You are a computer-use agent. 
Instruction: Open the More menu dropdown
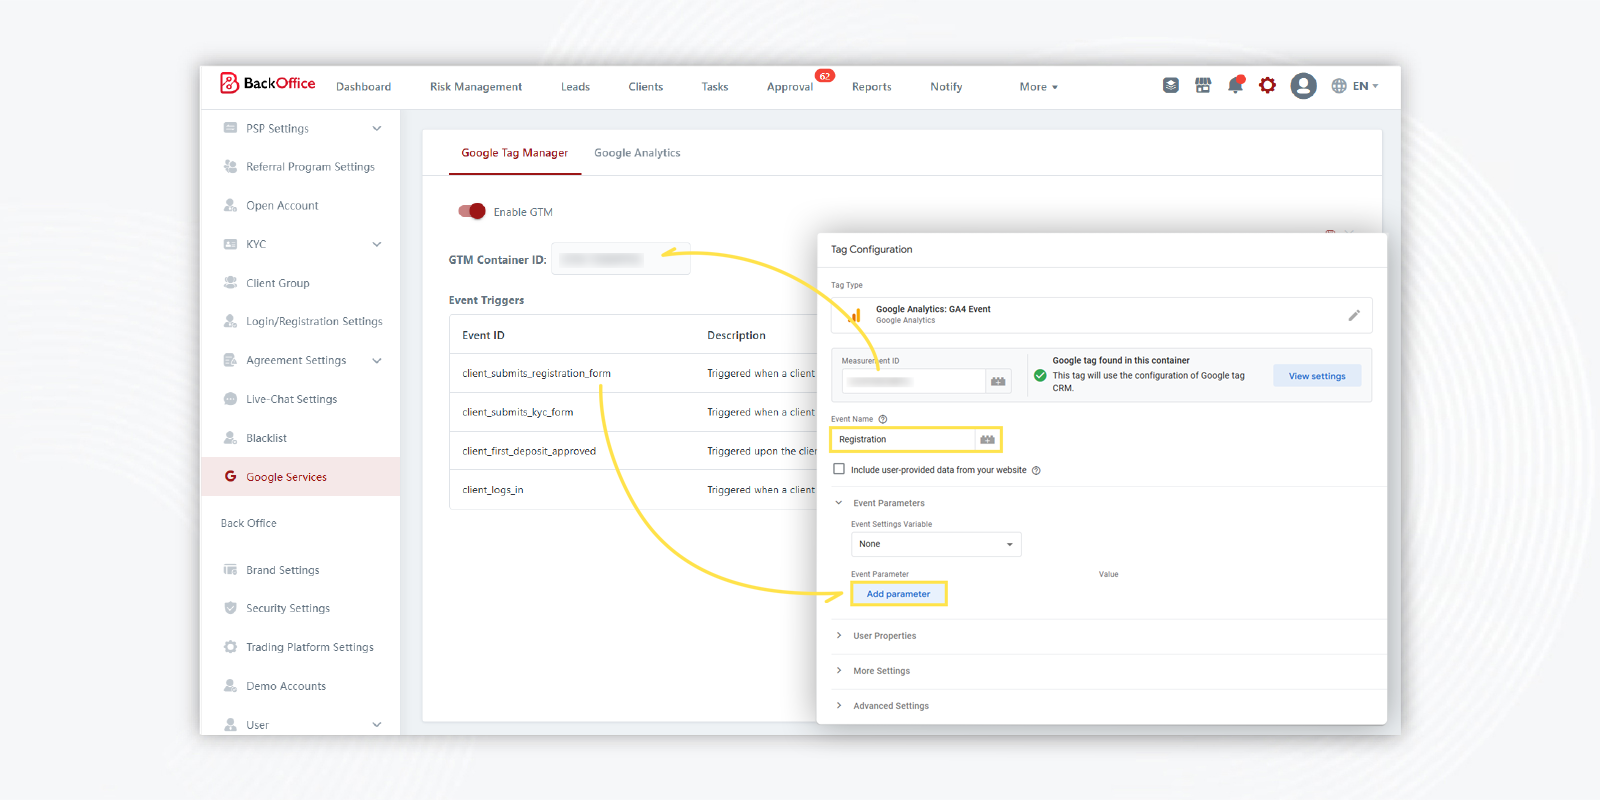tap(1038, 87)
